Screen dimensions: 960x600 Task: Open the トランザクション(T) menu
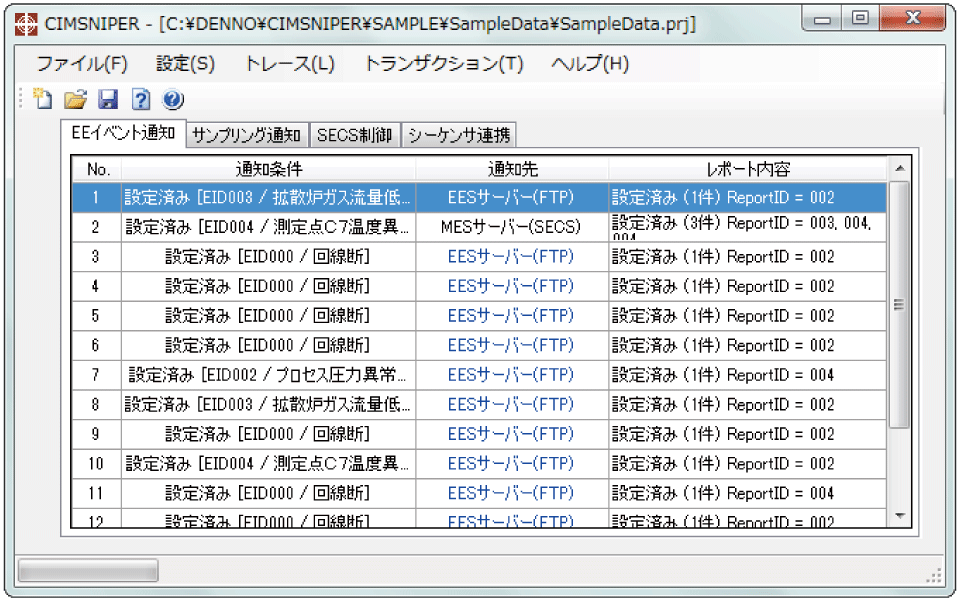[442, 64]
